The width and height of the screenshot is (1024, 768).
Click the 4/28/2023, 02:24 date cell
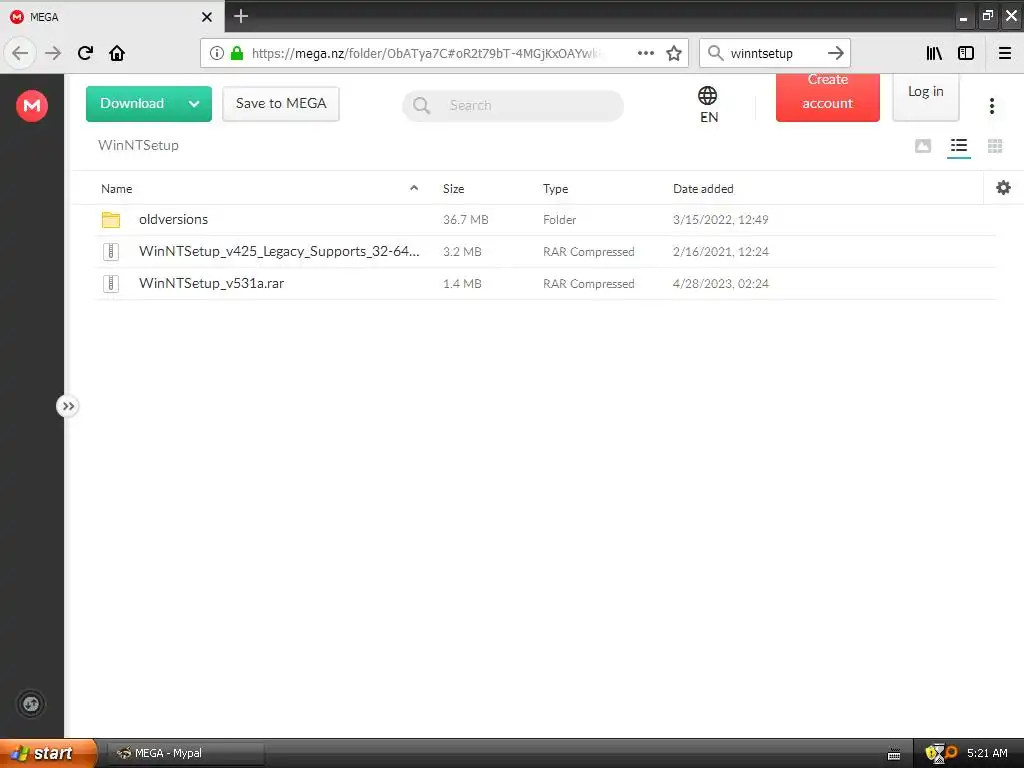click(721, 284)
